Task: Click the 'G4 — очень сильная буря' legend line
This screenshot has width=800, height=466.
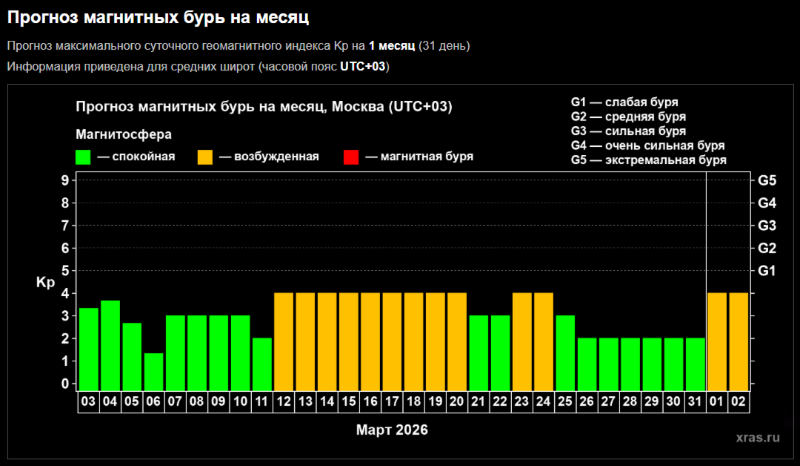Action: click(x=647, y=145)
